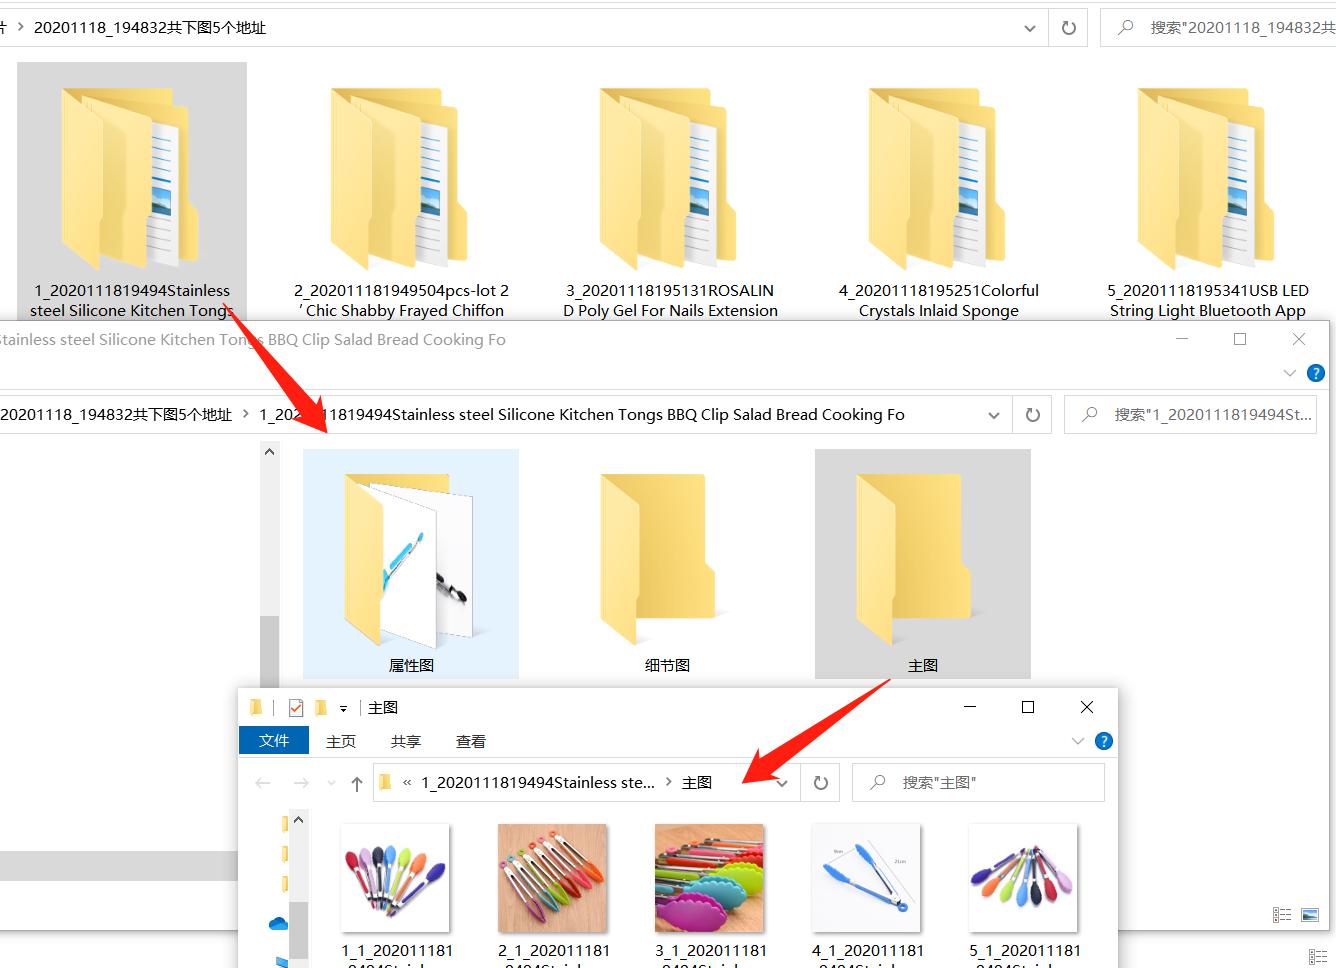Screen dimensions: 1336x968
Task: Maximize the middle Kitchen Tongs window
Action: pyautogui.click(x=1240, y=339)
